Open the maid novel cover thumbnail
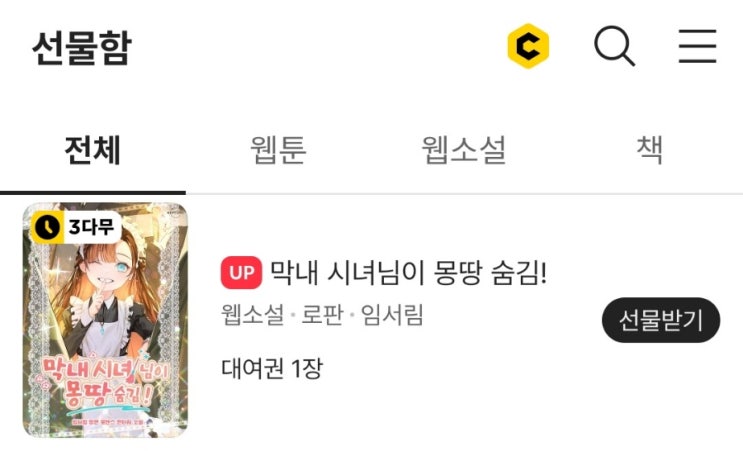 (105, 320)
